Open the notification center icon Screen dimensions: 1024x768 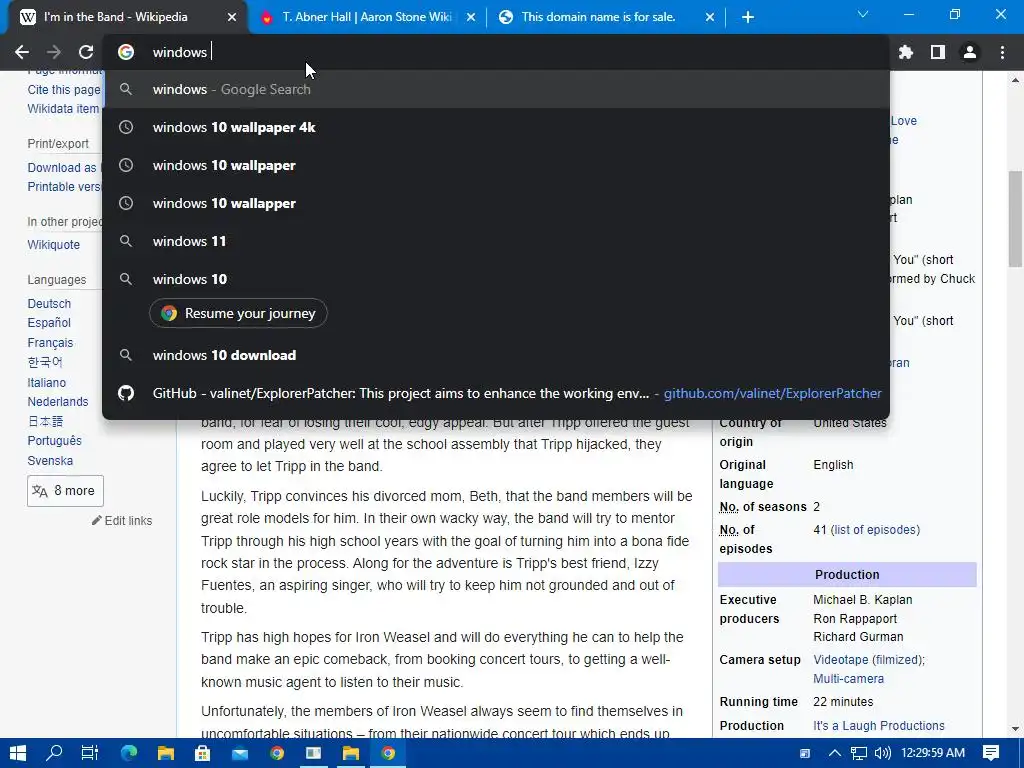pos(991,753)
